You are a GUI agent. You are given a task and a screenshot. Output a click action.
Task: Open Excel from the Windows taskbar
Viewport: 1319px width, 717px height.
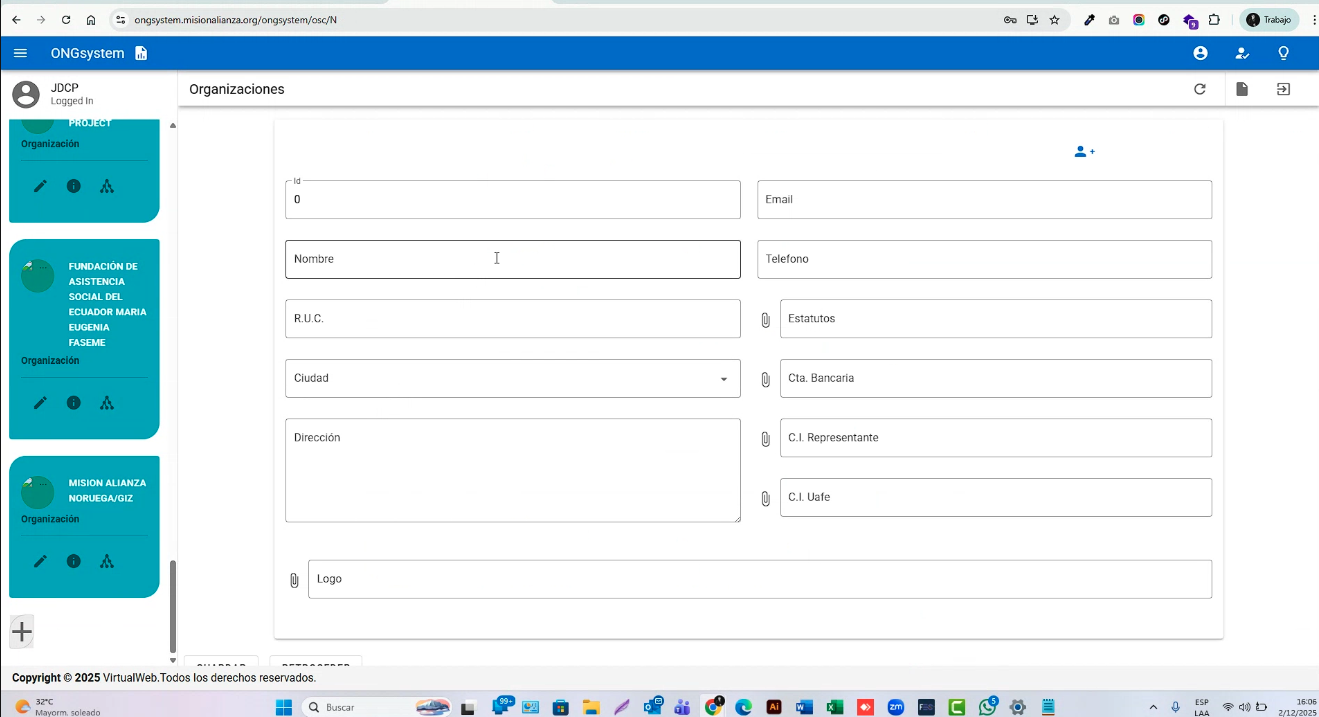pos(834,707)
